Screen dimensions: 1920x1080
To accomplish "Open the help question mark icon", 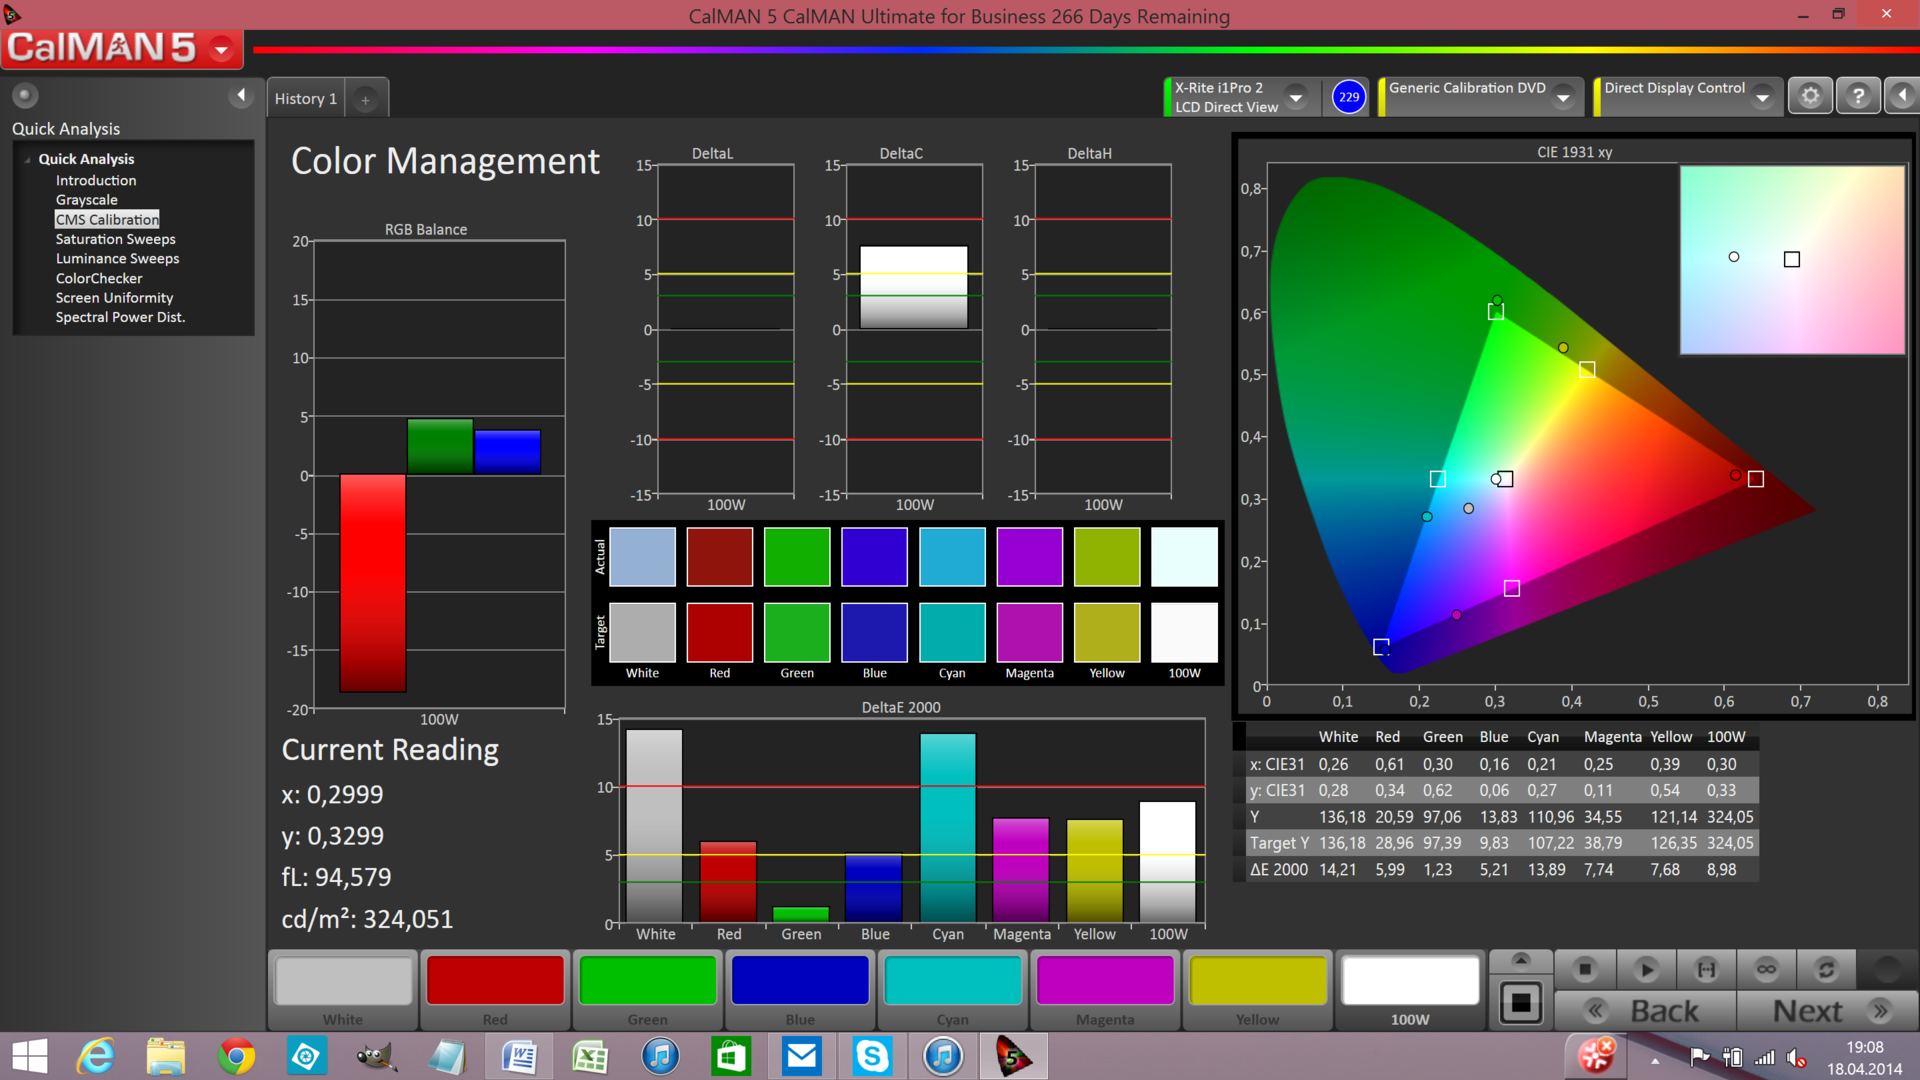I will coord(1858,96).
